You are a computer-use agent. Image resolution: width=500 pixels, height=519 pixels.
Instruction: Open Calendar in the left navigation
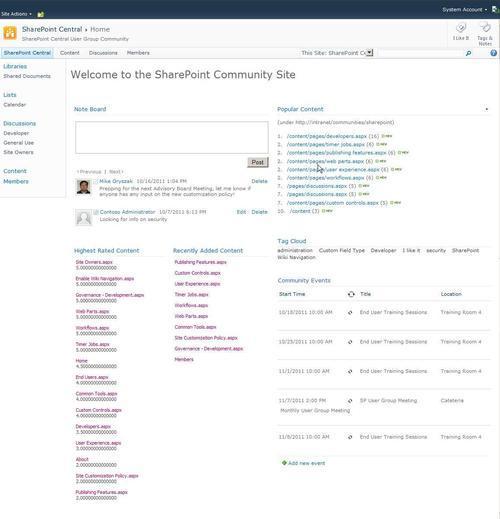click(x=15, y=105)
